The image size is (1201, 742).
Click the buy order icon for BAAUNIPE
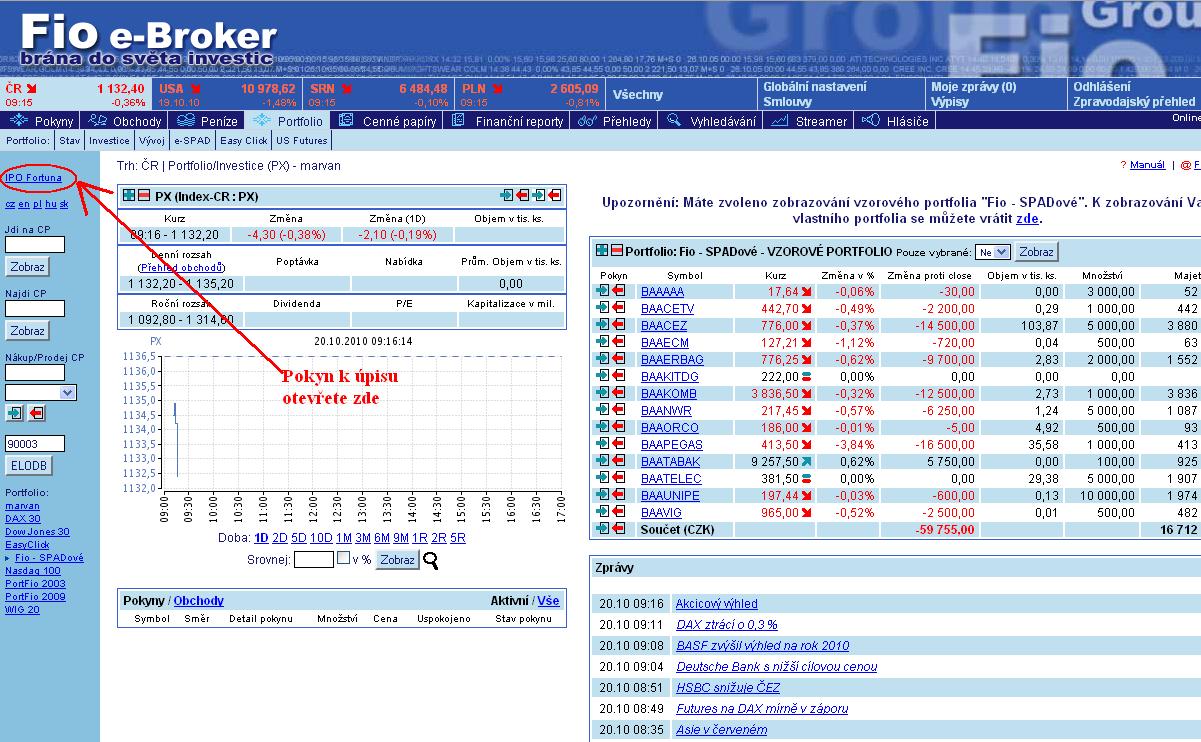(x=602, y=495)
